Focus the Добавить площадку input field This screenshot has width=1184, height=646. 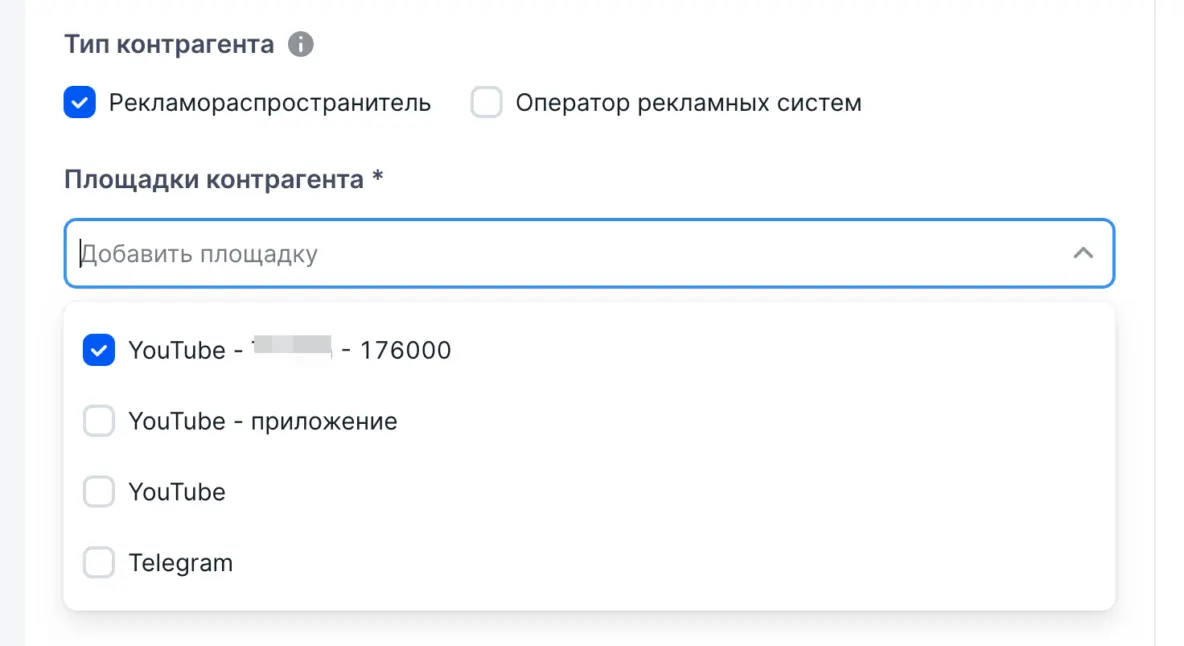point(560,254)
